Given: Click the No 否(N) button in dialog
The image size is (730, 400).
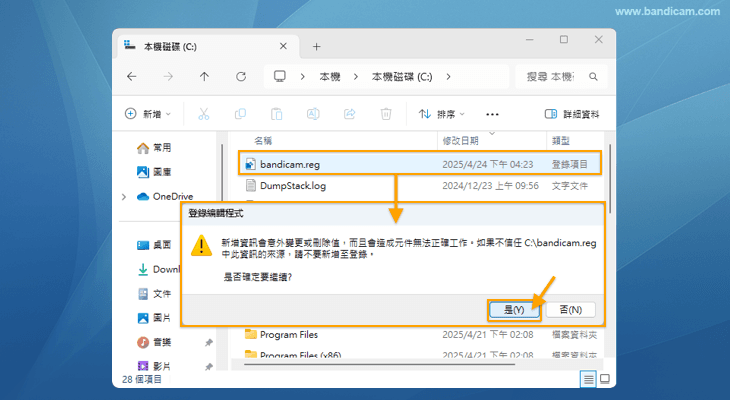Looking at the screenshot, I should 570,310.
